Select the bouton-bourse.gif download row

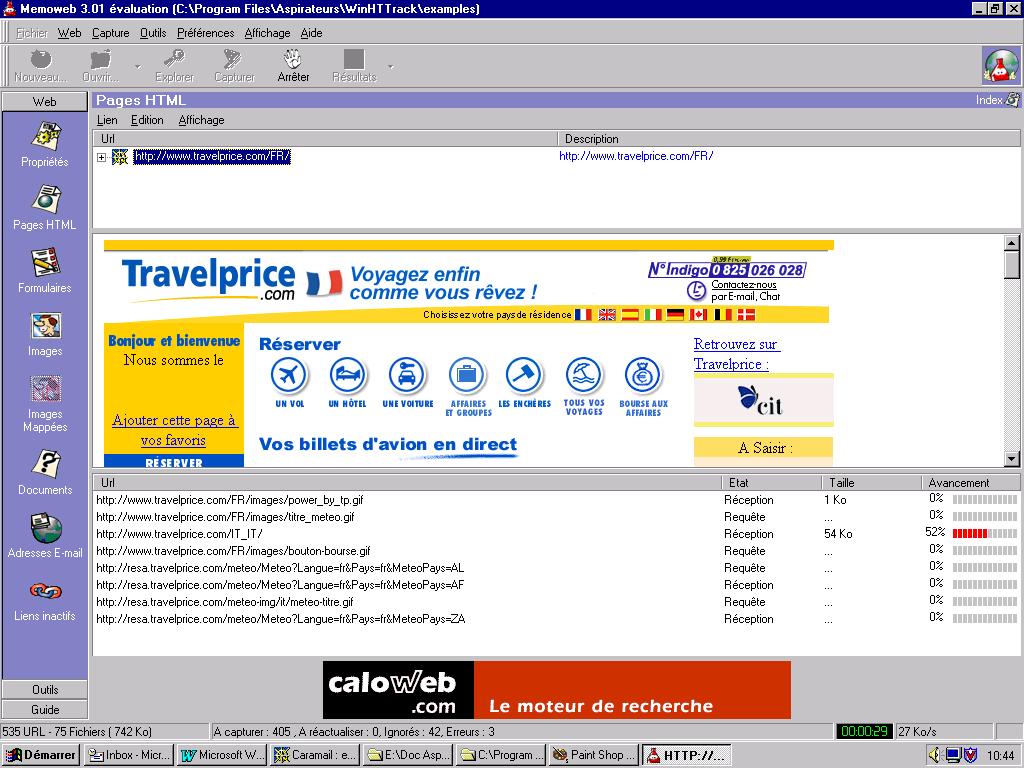tap(556, 551)
